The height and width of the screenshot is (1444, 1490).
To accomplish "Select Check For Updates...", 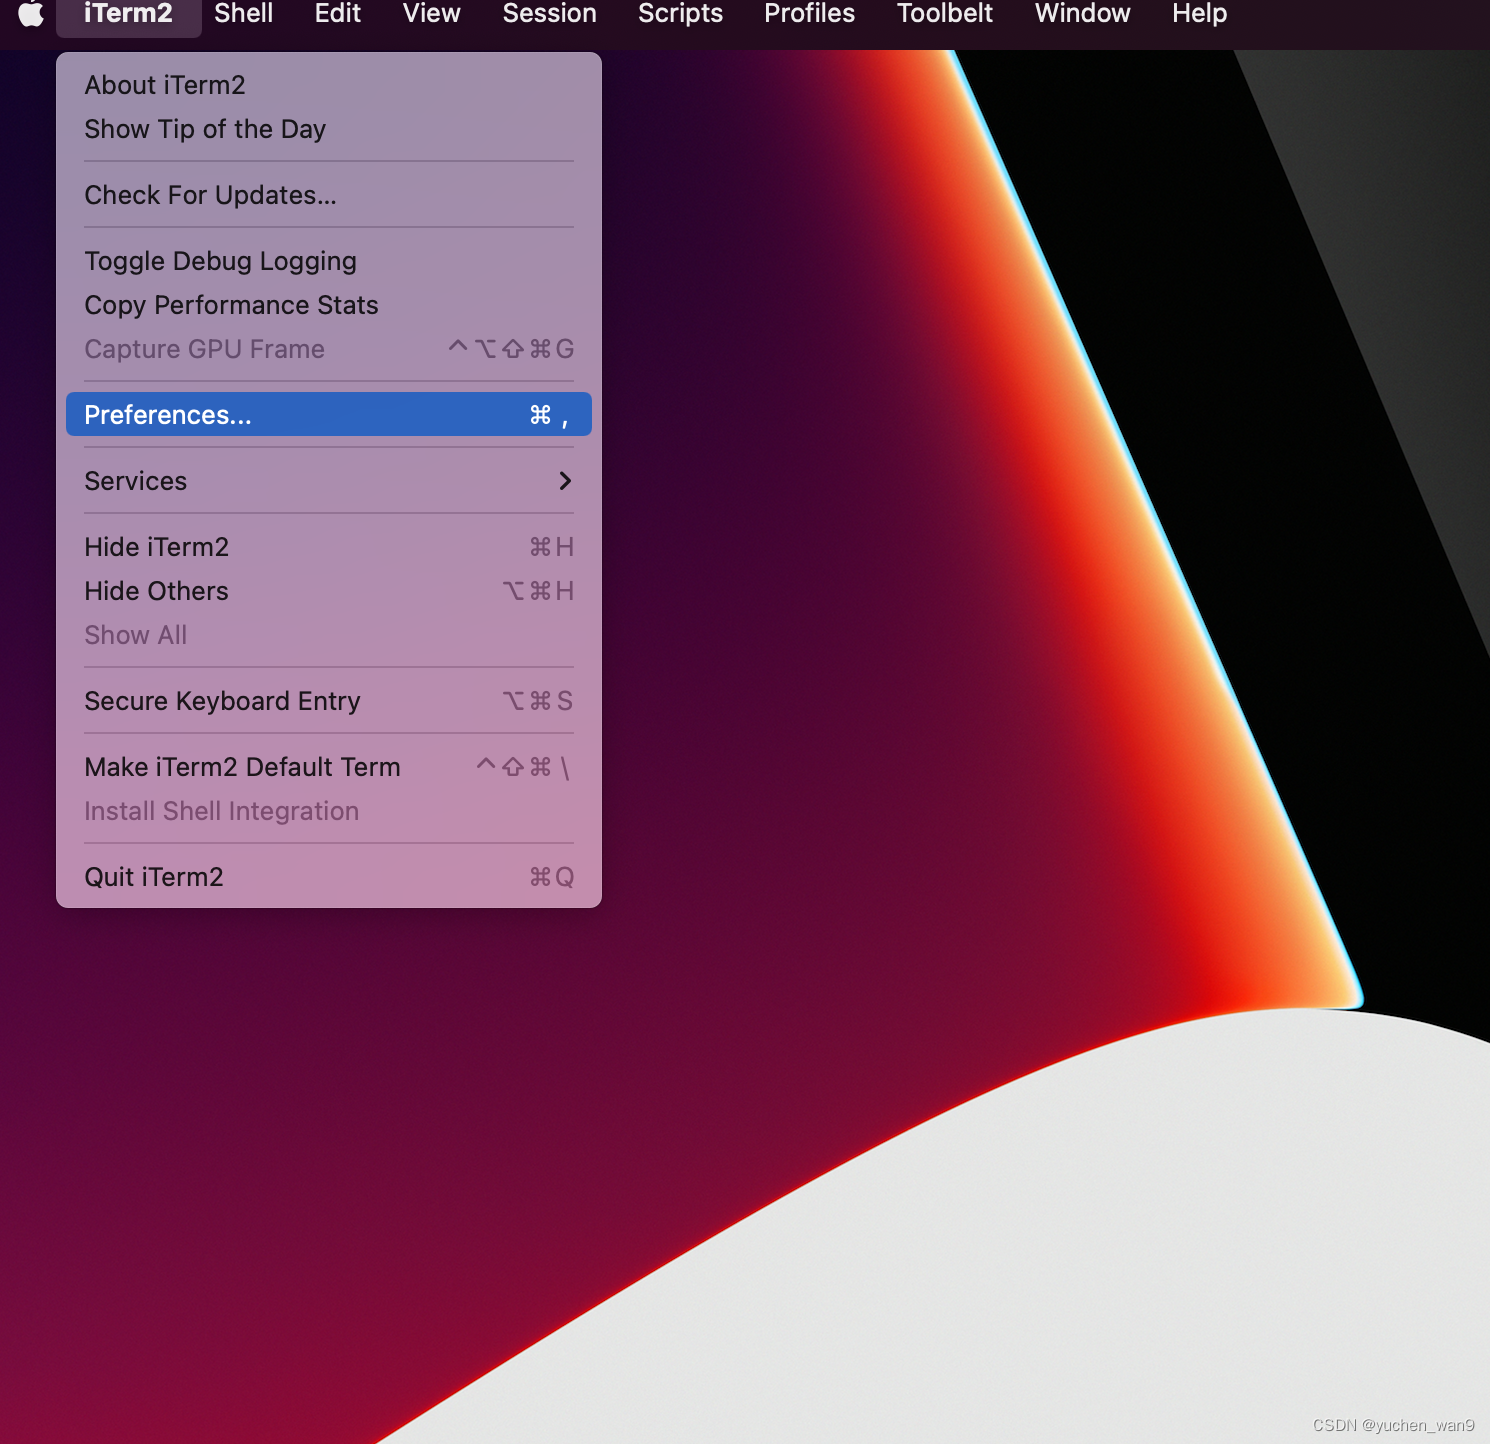I will (329, 195).
